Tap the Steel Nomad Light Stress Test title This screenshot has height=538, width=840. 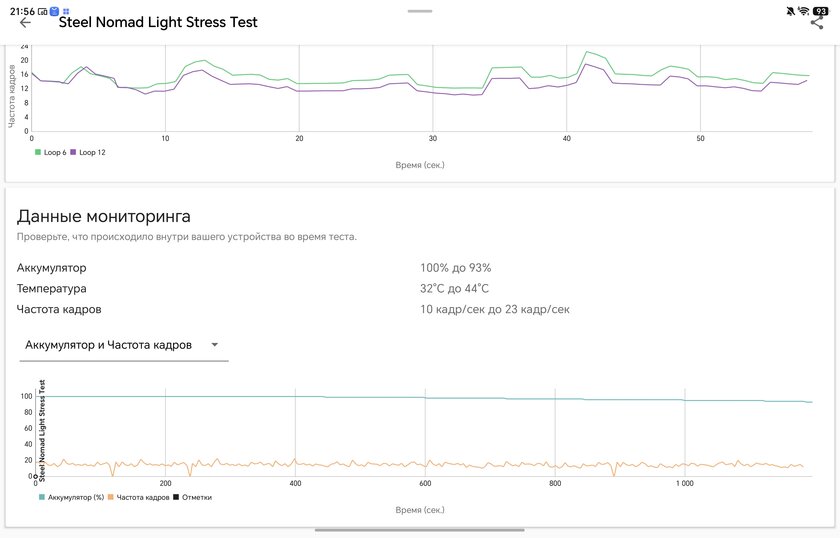coord(158,23)
